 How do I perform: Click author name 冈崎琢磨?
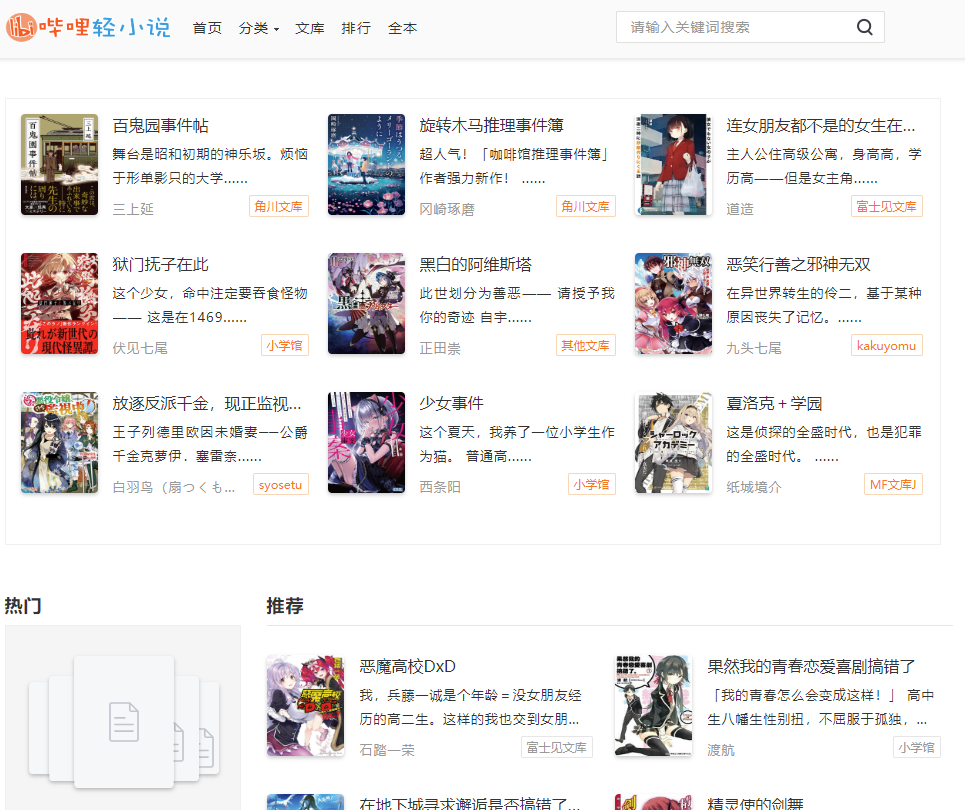tap(447, 209)
